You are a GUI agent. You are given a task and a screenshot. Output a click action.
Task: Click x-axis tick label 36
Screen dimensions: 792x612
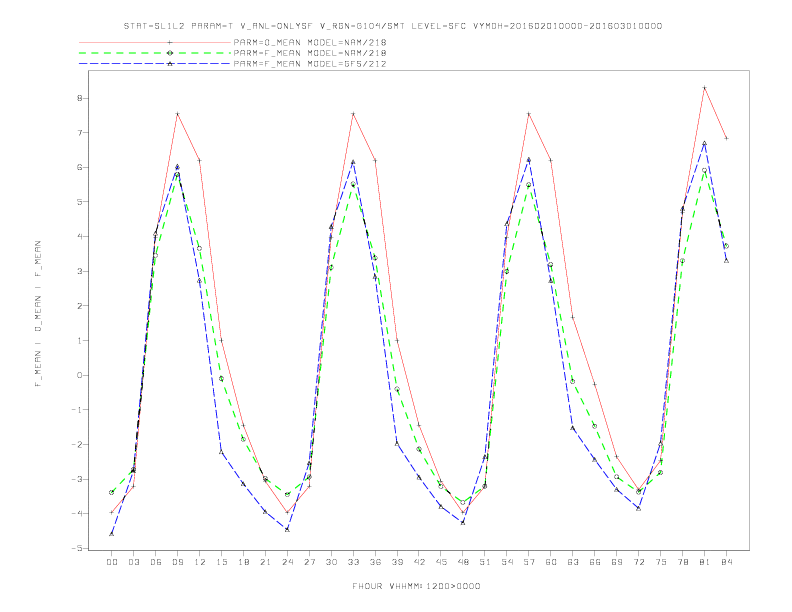375,562
